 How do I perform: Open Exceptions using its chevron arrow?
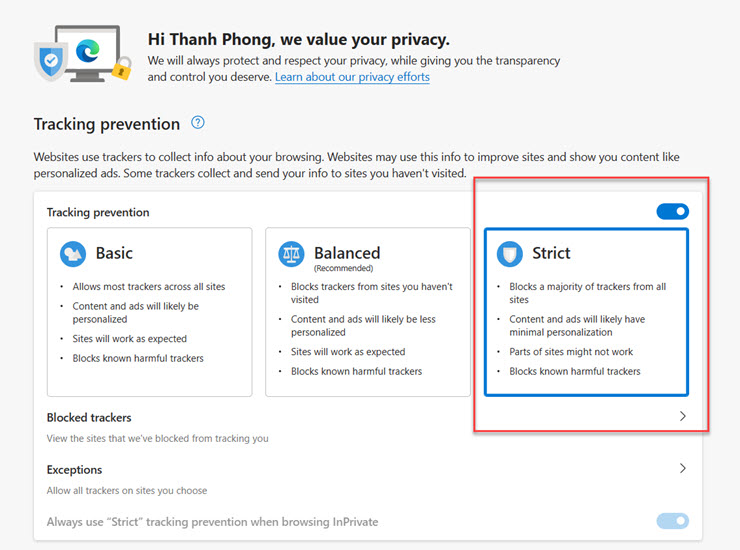(682, 468)
